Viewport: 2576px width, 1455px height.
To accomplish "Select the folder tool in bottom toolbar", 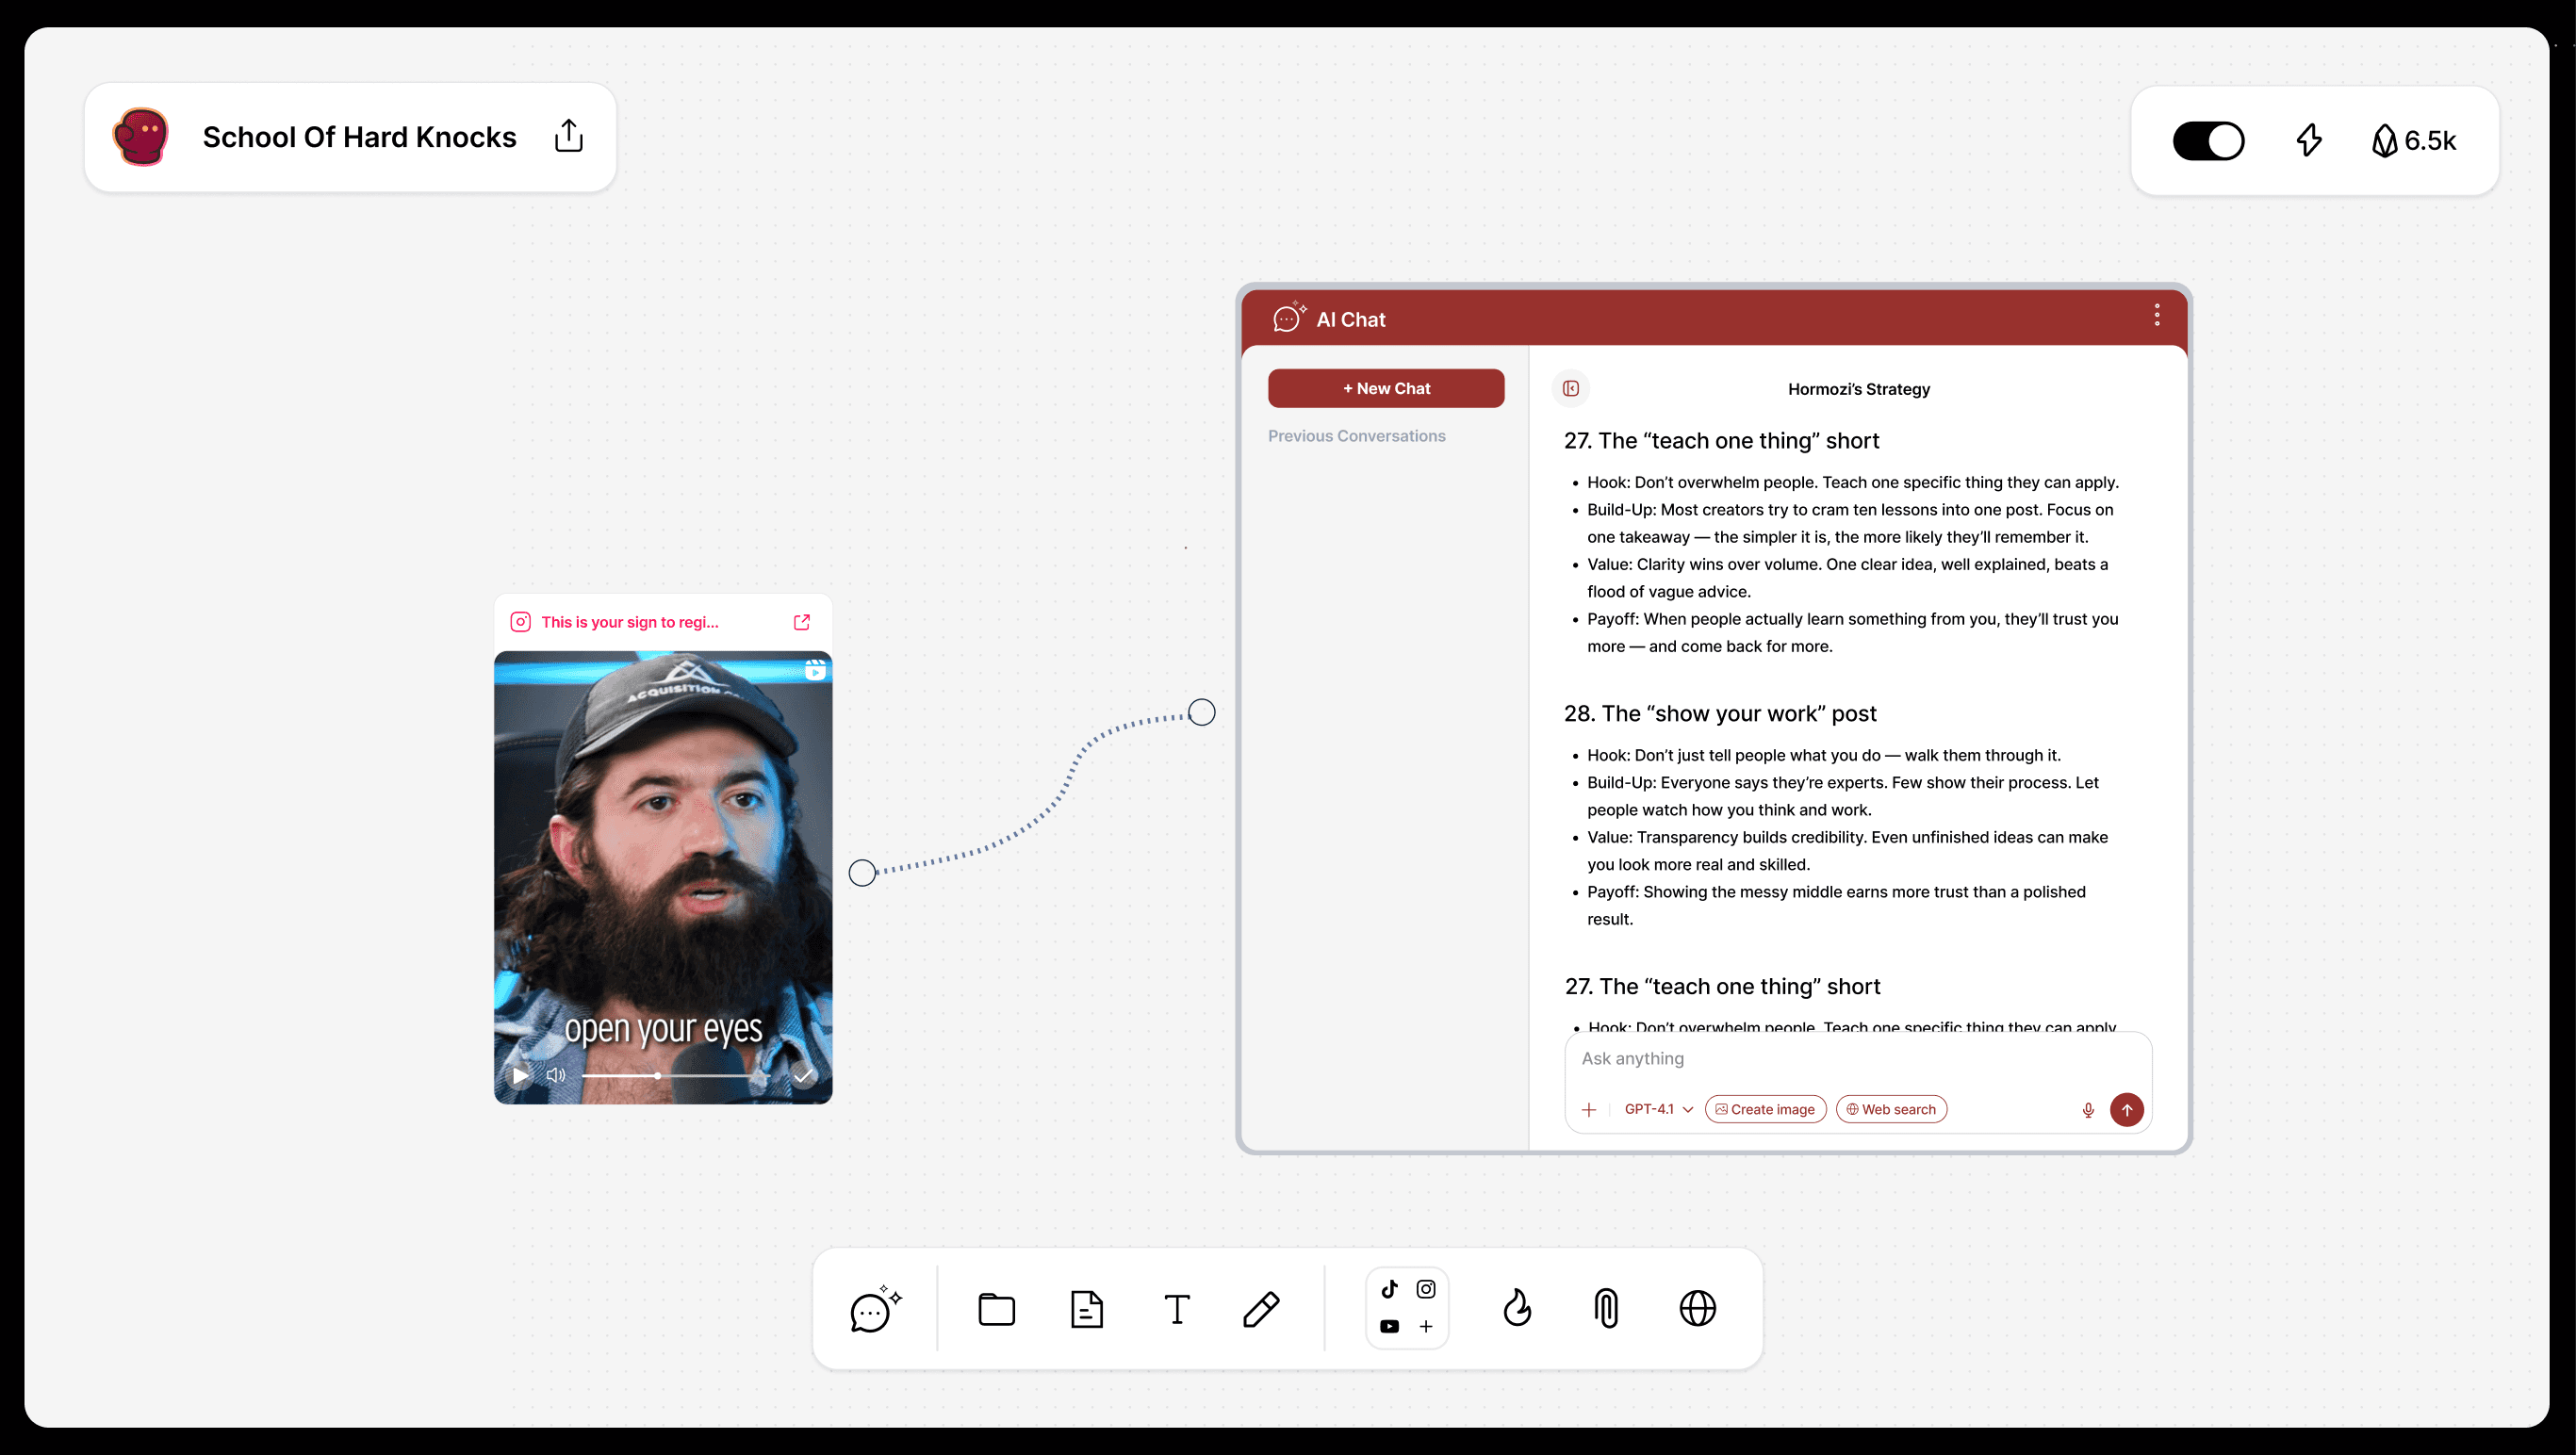I will tap(996, 1309).
